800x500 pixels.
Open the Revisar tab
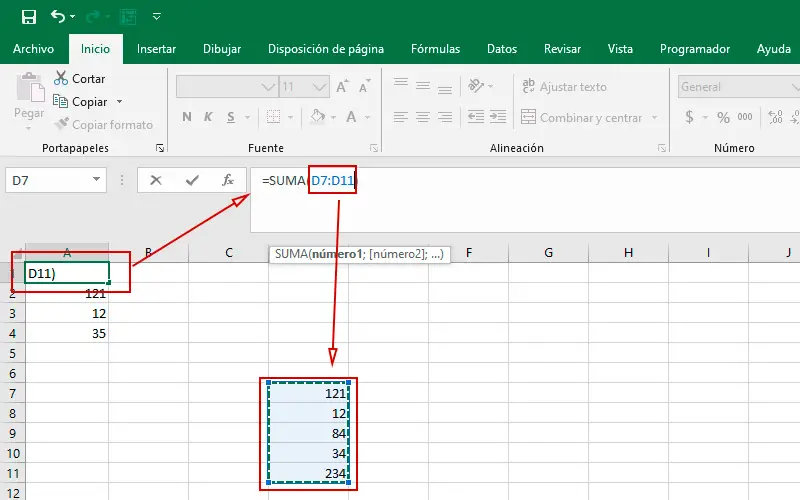tap(562, 49)
